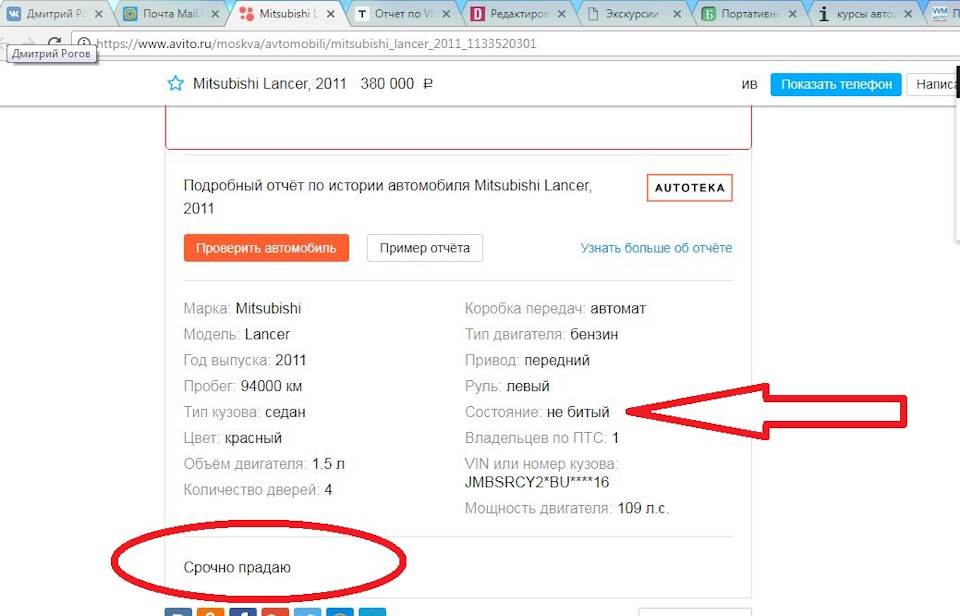Add the Mitsubishi Lancer listing to favorites with the star
The image size is (960, 616).
176,83
